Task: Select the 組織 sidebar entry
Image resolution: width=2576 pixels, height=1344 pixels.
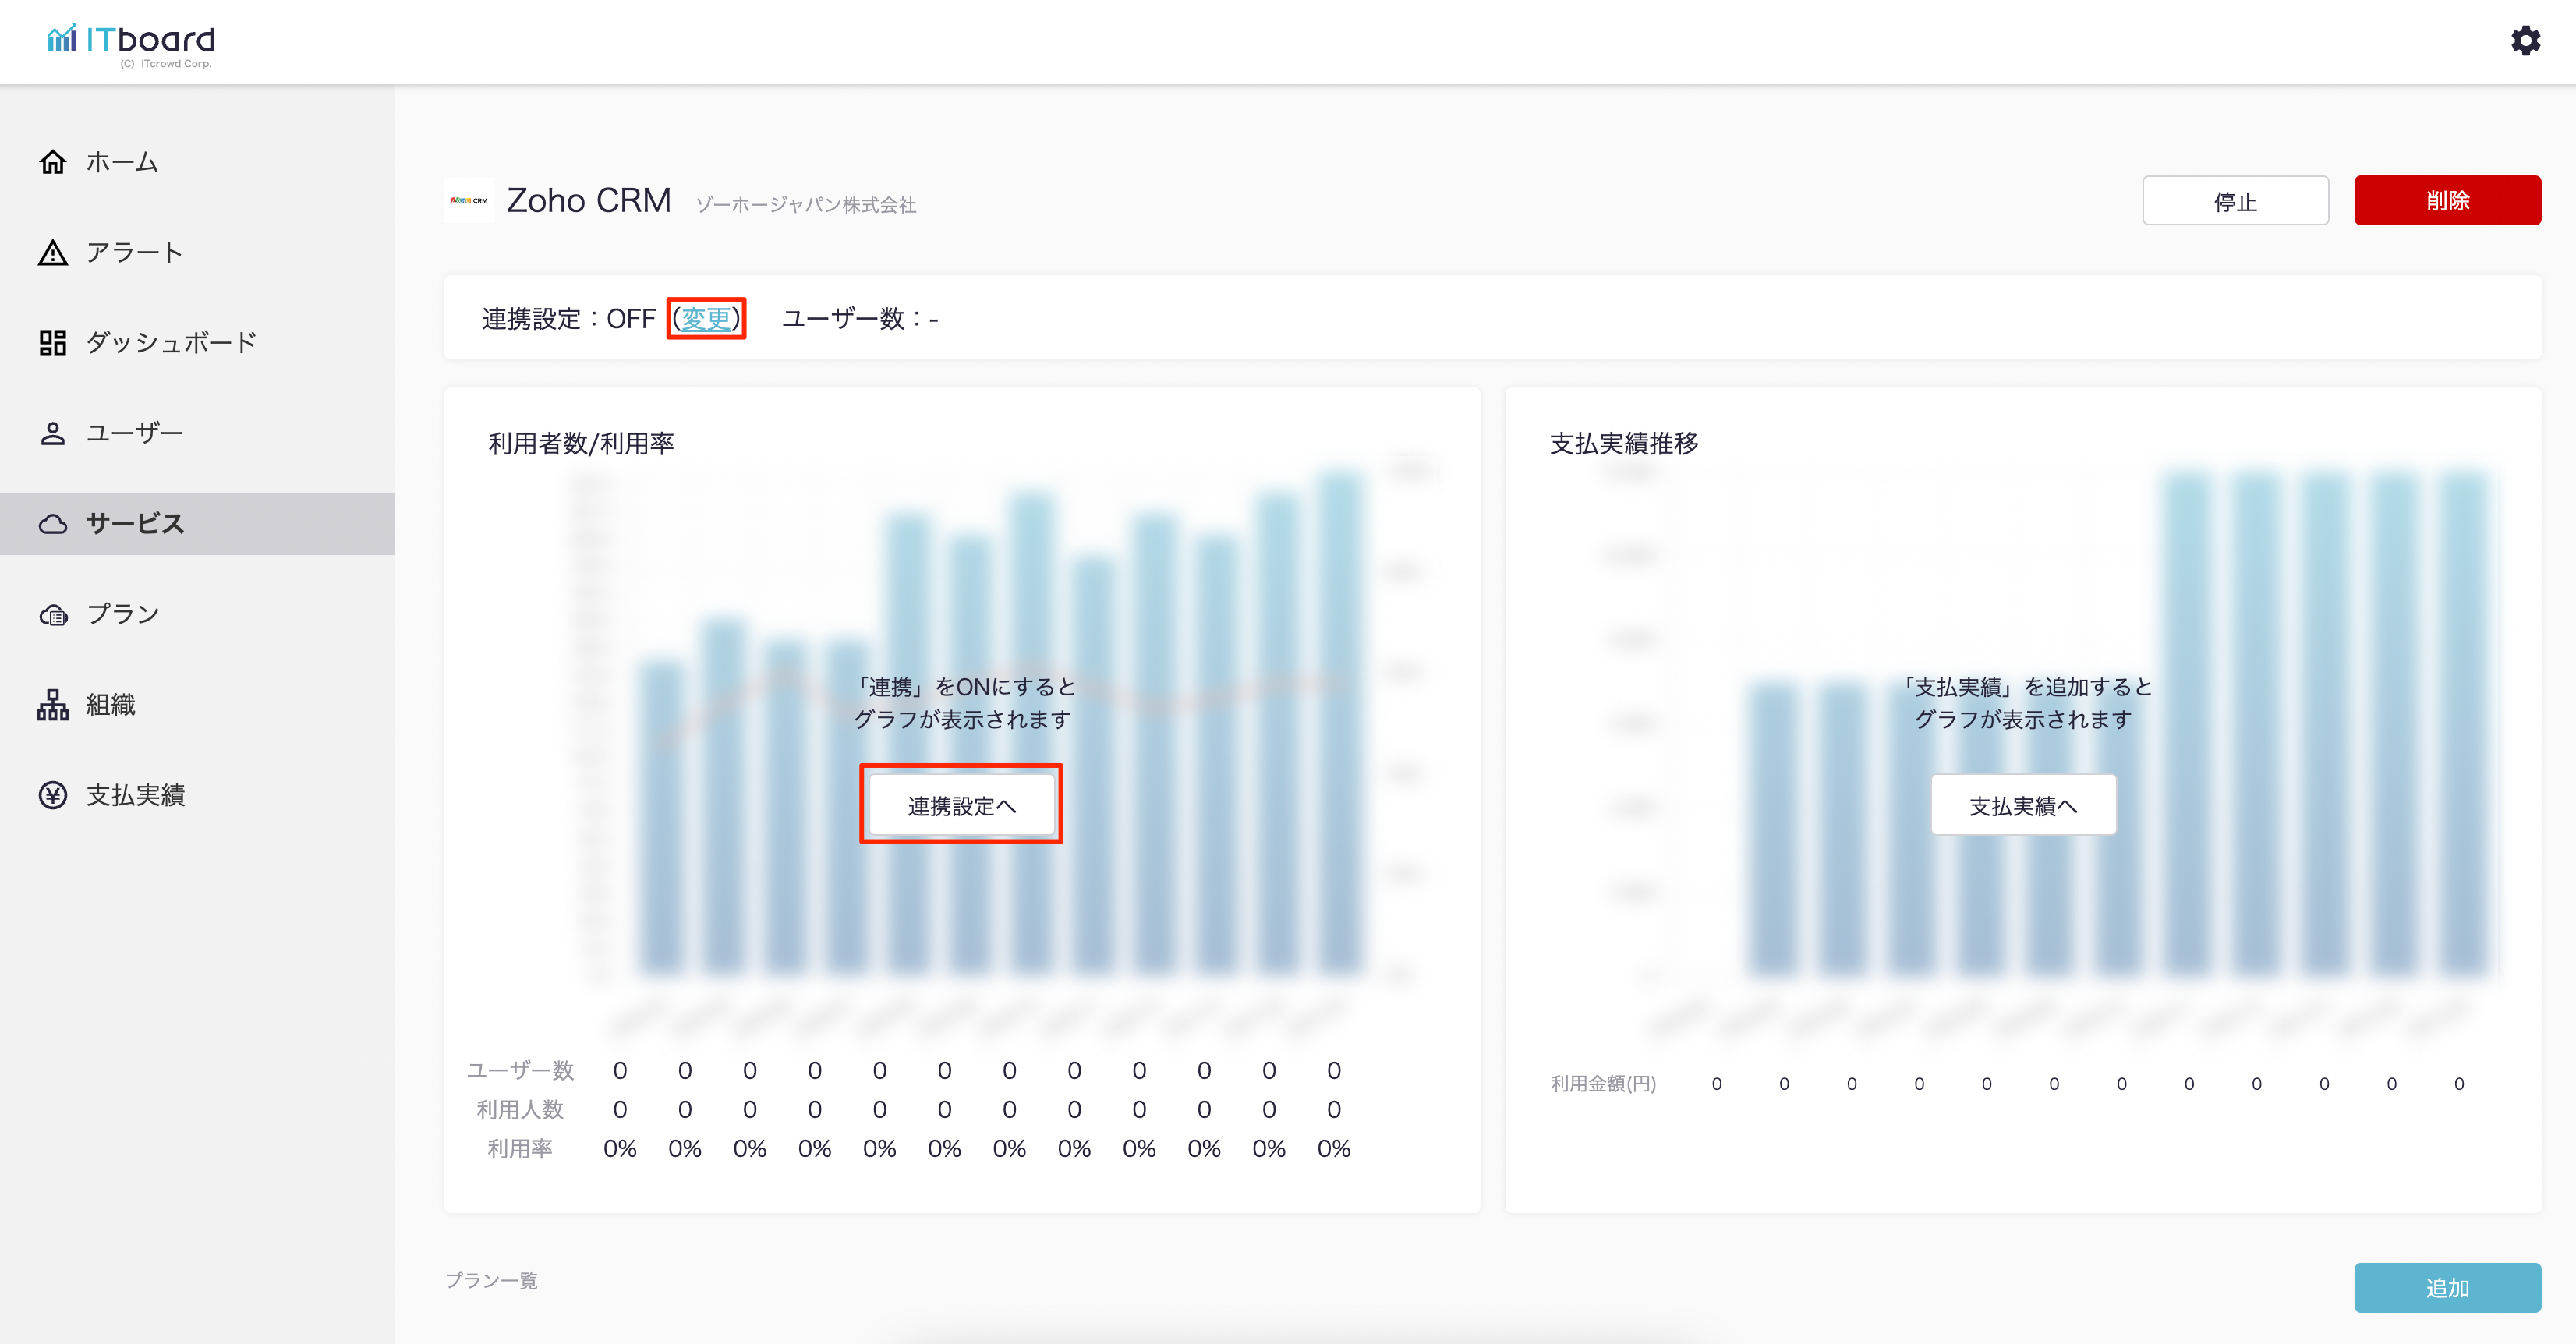Action: click(111, 705)
